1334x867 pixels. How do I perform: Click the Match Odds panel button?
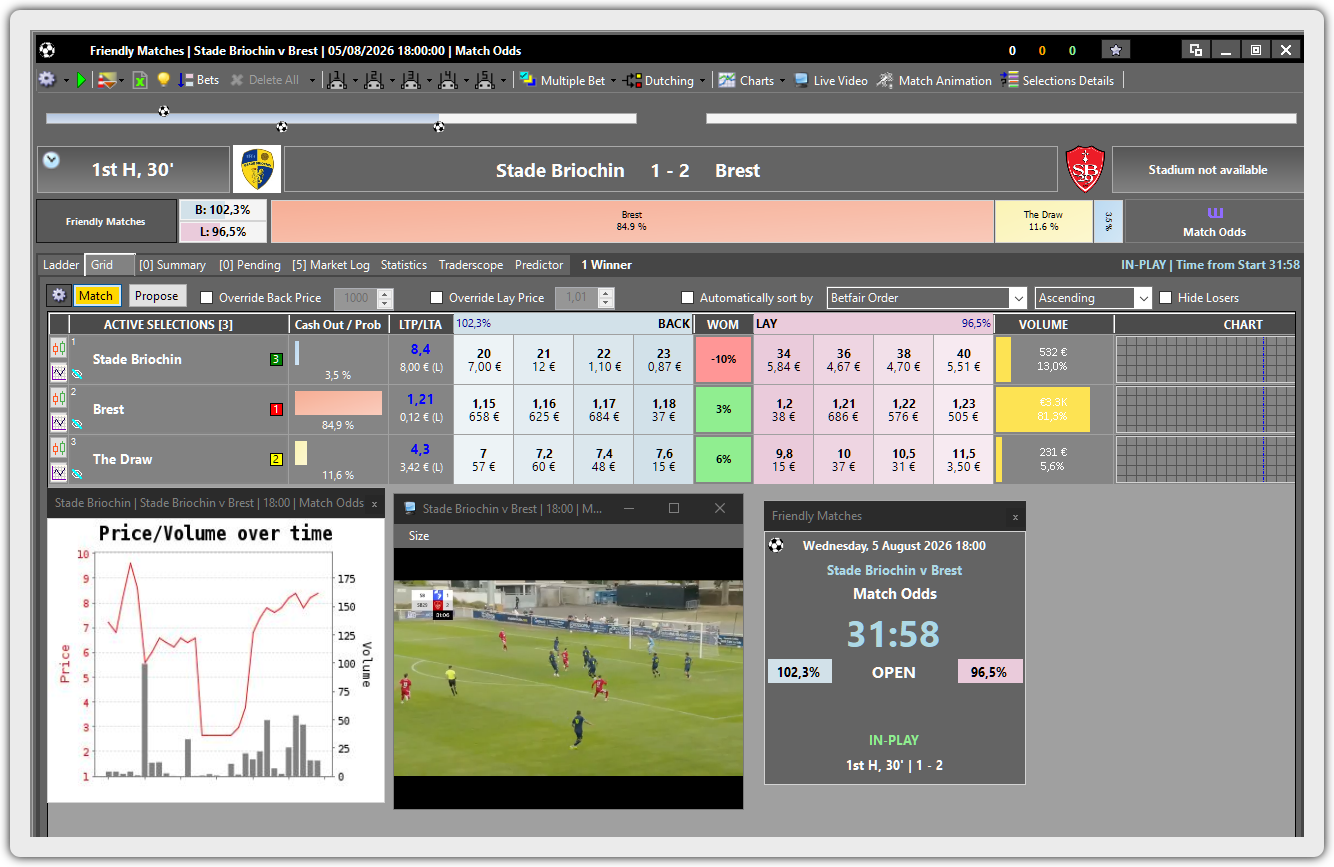click(x=1214, y=222)
